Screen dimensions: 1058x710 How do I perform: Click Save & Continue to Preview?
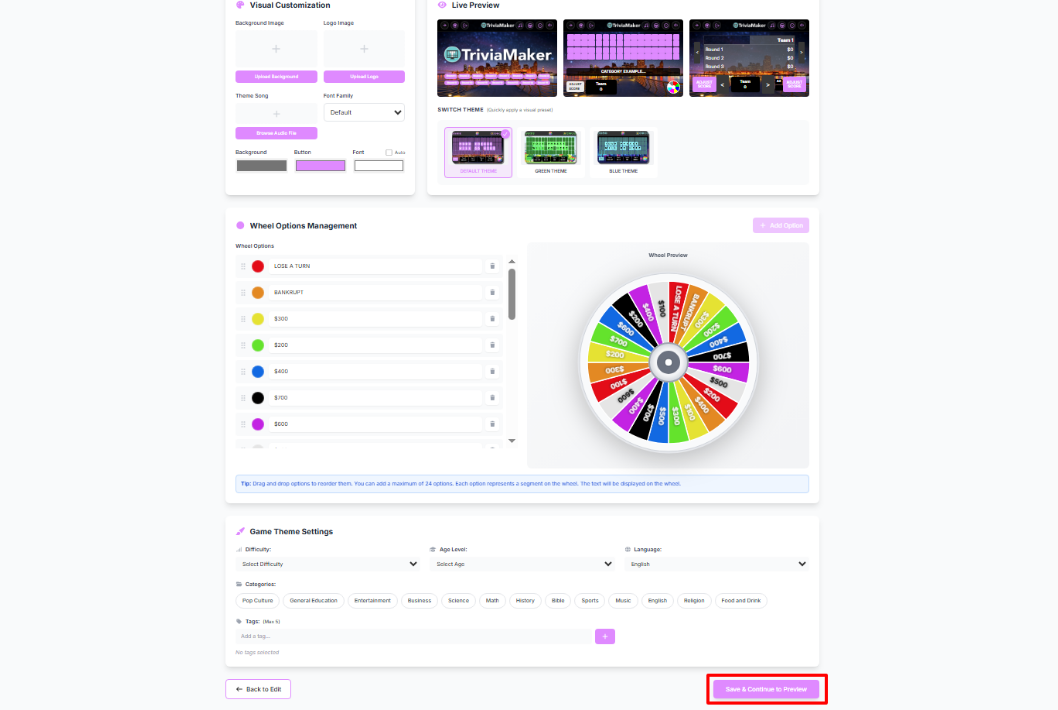[766, 689]
